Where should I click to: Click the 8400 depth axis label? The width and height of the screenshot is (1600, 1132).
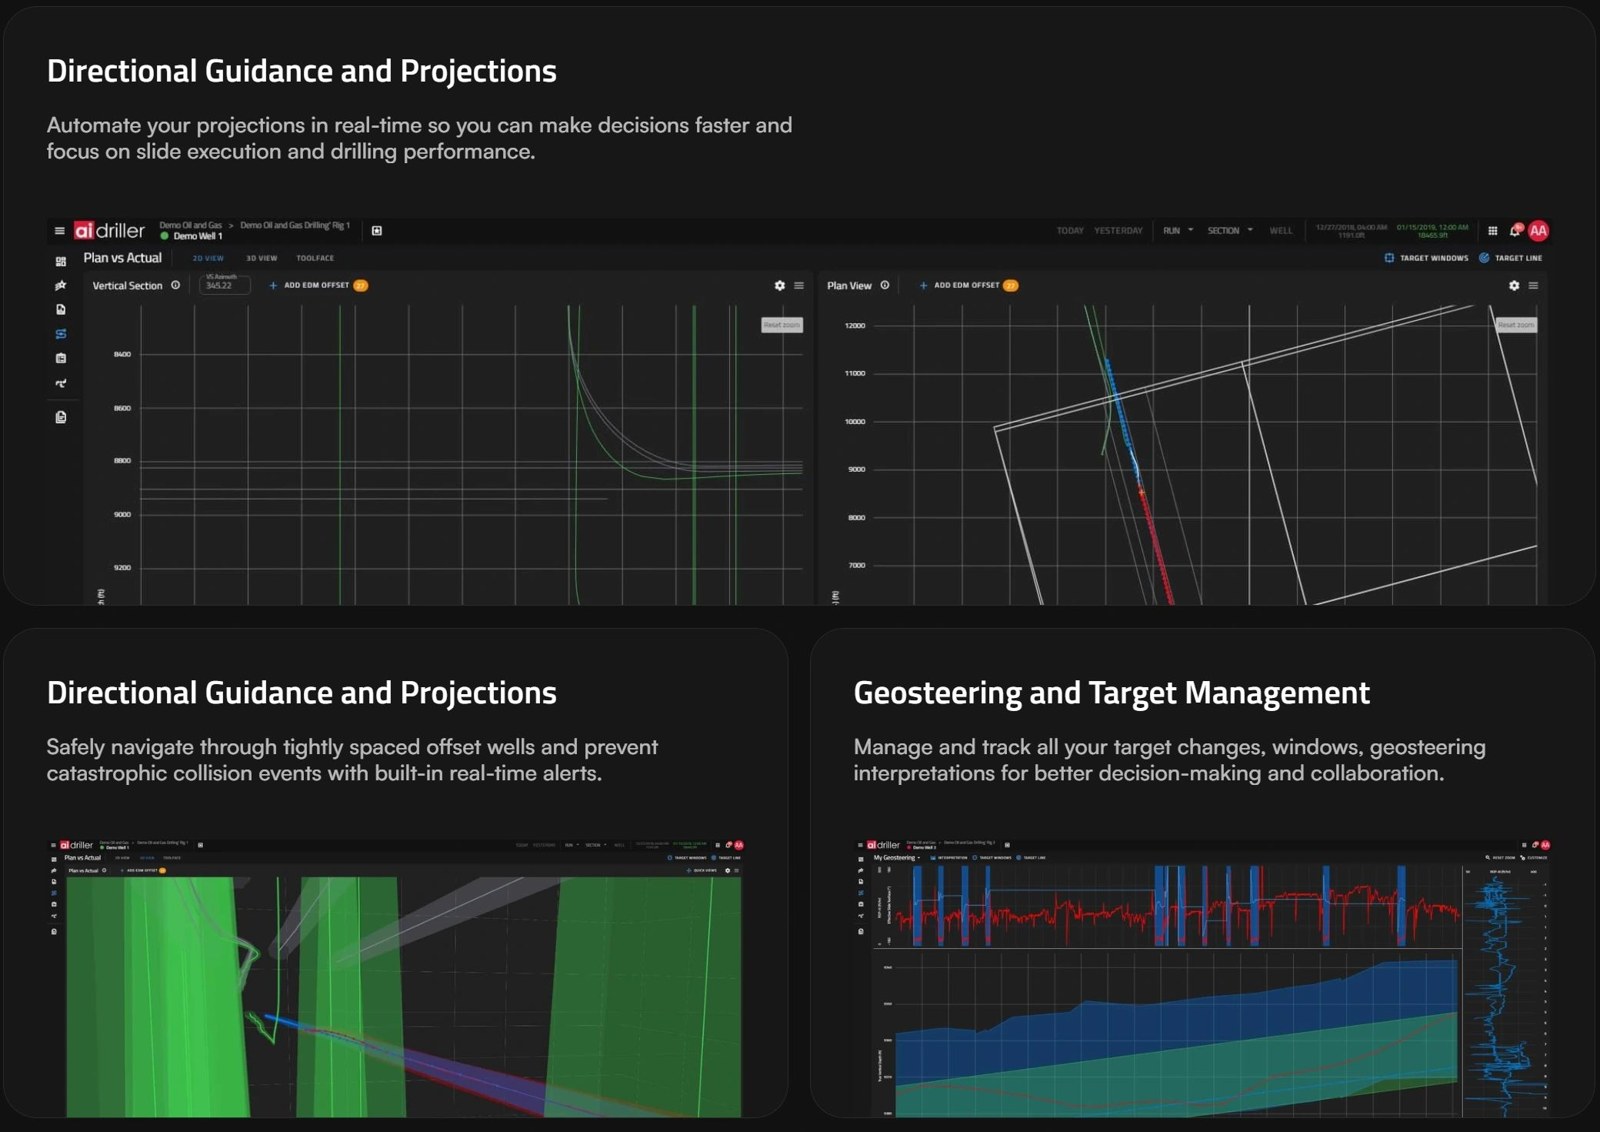coord(122,355)
